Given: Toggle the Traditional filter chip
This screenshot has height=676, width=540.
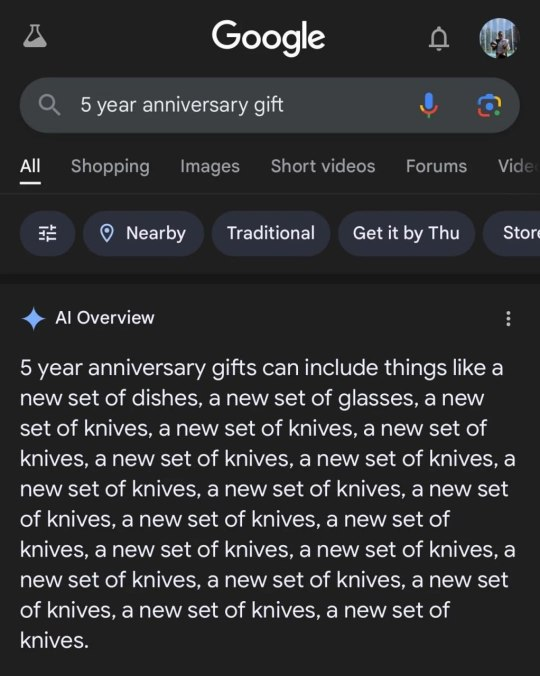Looking at the screenshot, I should pos(271,233).
